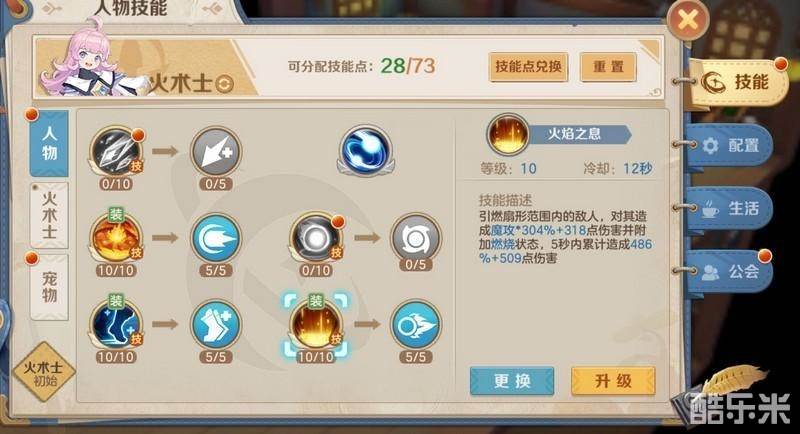800x434 pixels.
Task: Select the gray vortex skill at 0/5
Action: (415, 238)
